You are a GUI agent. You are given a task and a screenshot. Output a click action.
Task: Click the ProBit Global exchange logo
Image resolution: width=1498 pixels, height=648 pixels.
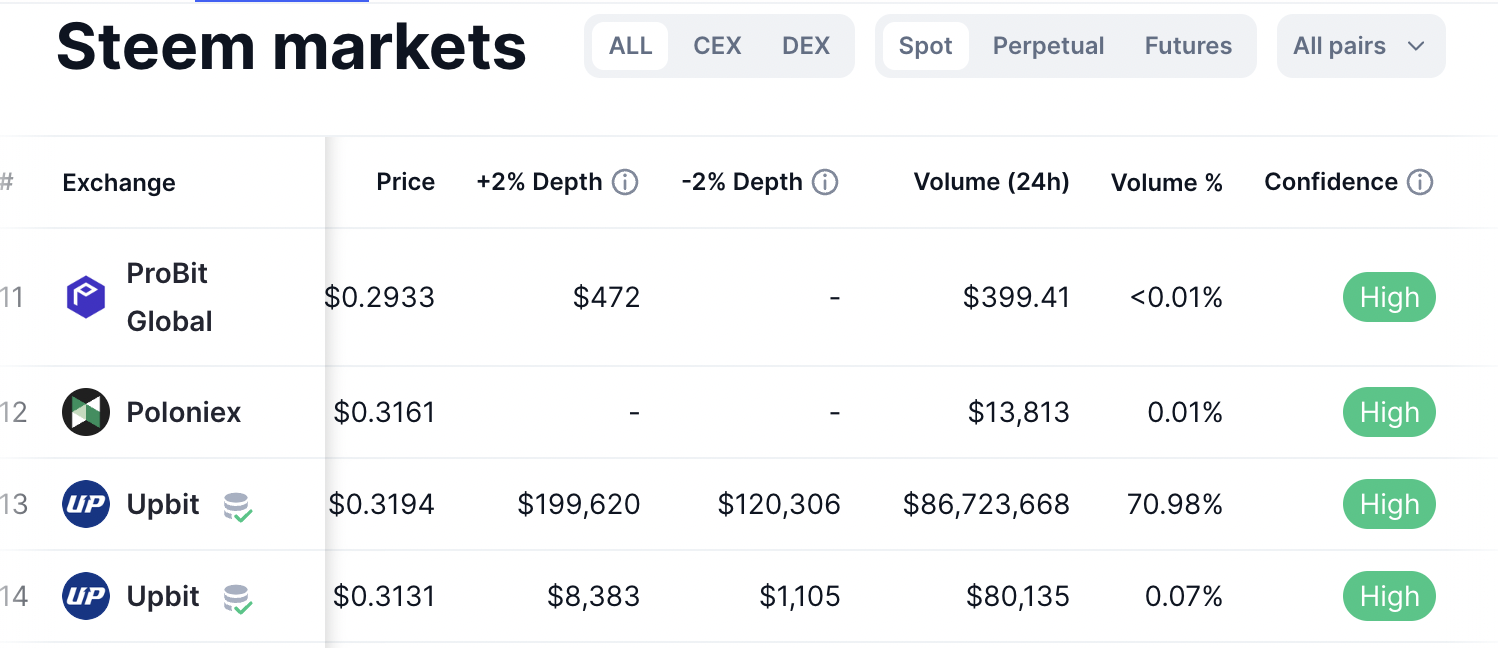click(x=86, y=298)
